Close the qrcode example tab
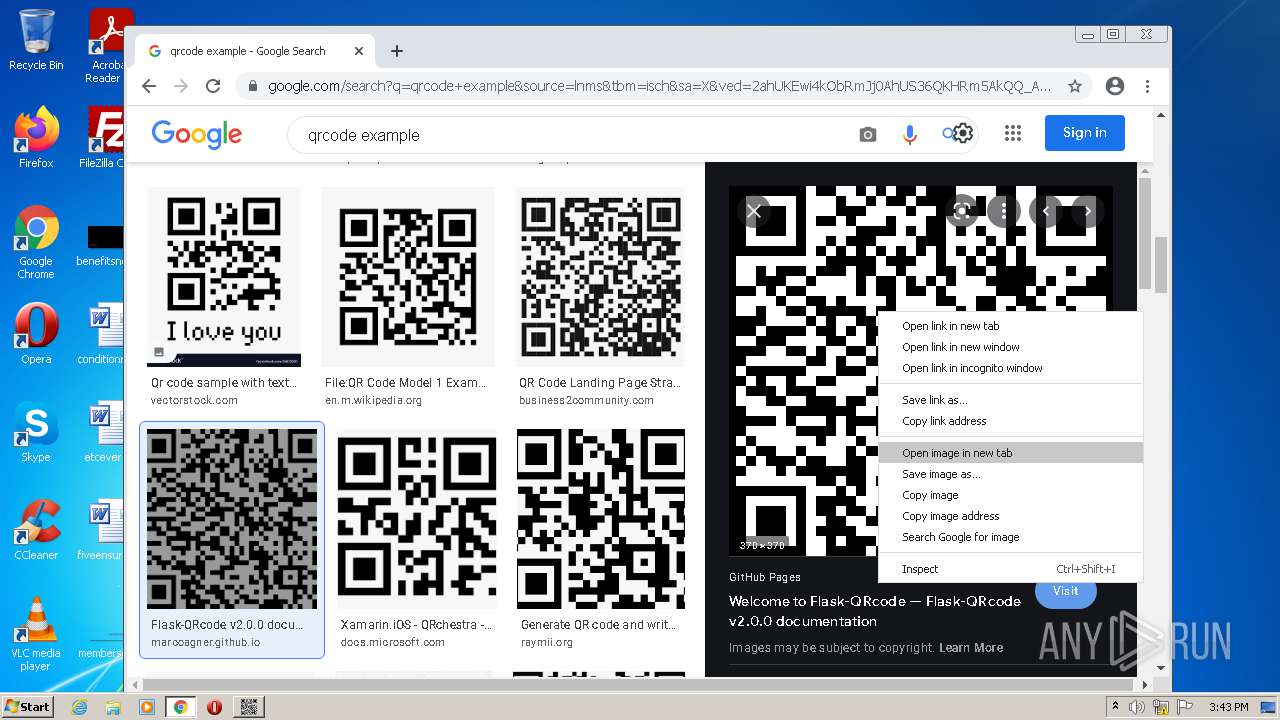The image size is (1280, 720). point(358,51)
